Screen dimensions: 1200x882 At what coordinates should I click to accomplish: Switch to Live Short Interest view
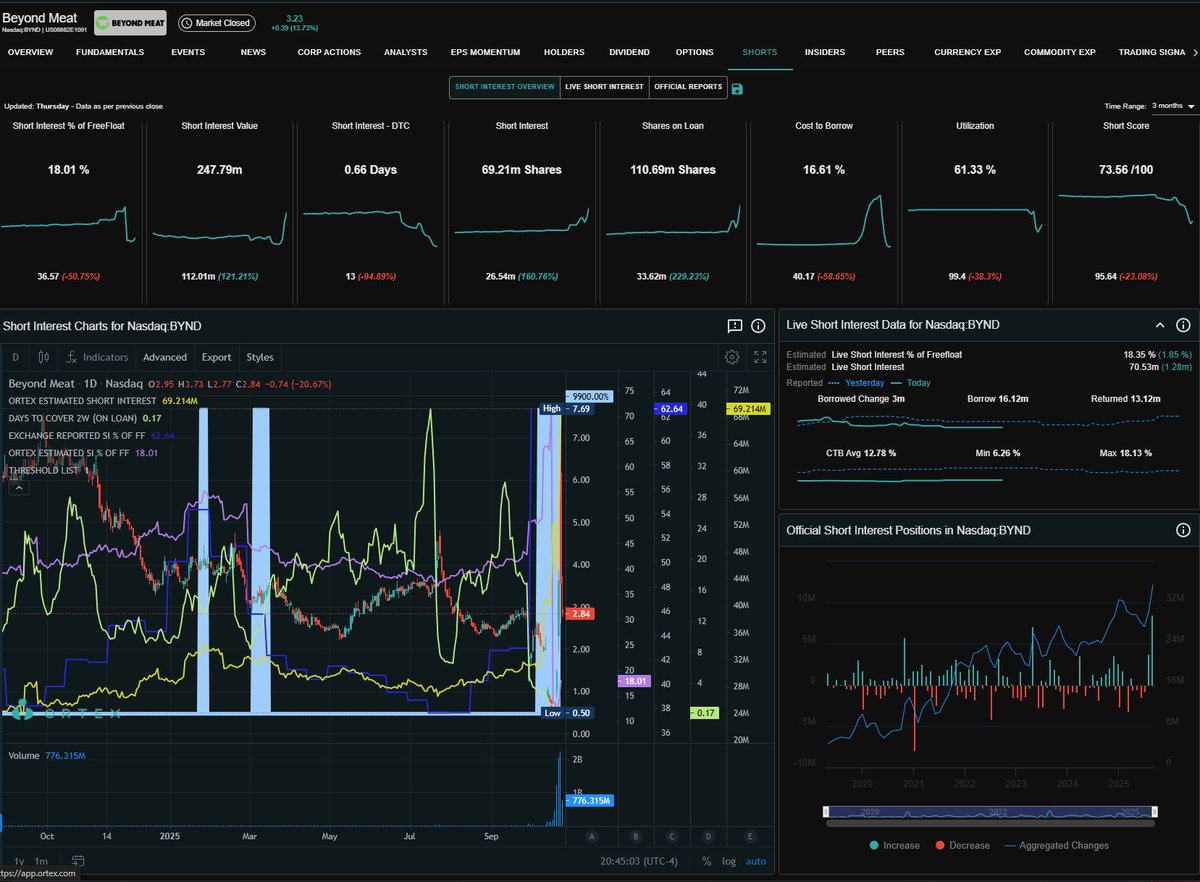click(x=604, y=87)
